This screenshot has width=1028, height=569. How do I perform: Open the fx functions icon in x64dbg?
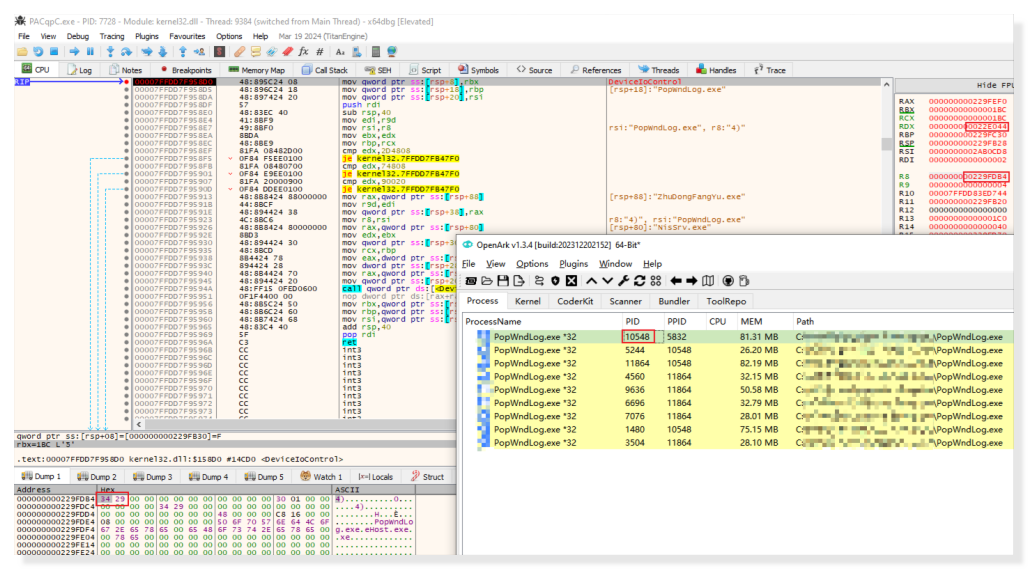tap(301, 51)
